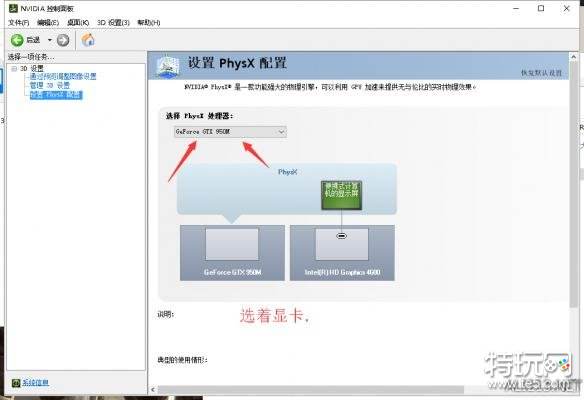
Task: Click the vertical scrollbar up arrow
Action: [x=574, y=57]
